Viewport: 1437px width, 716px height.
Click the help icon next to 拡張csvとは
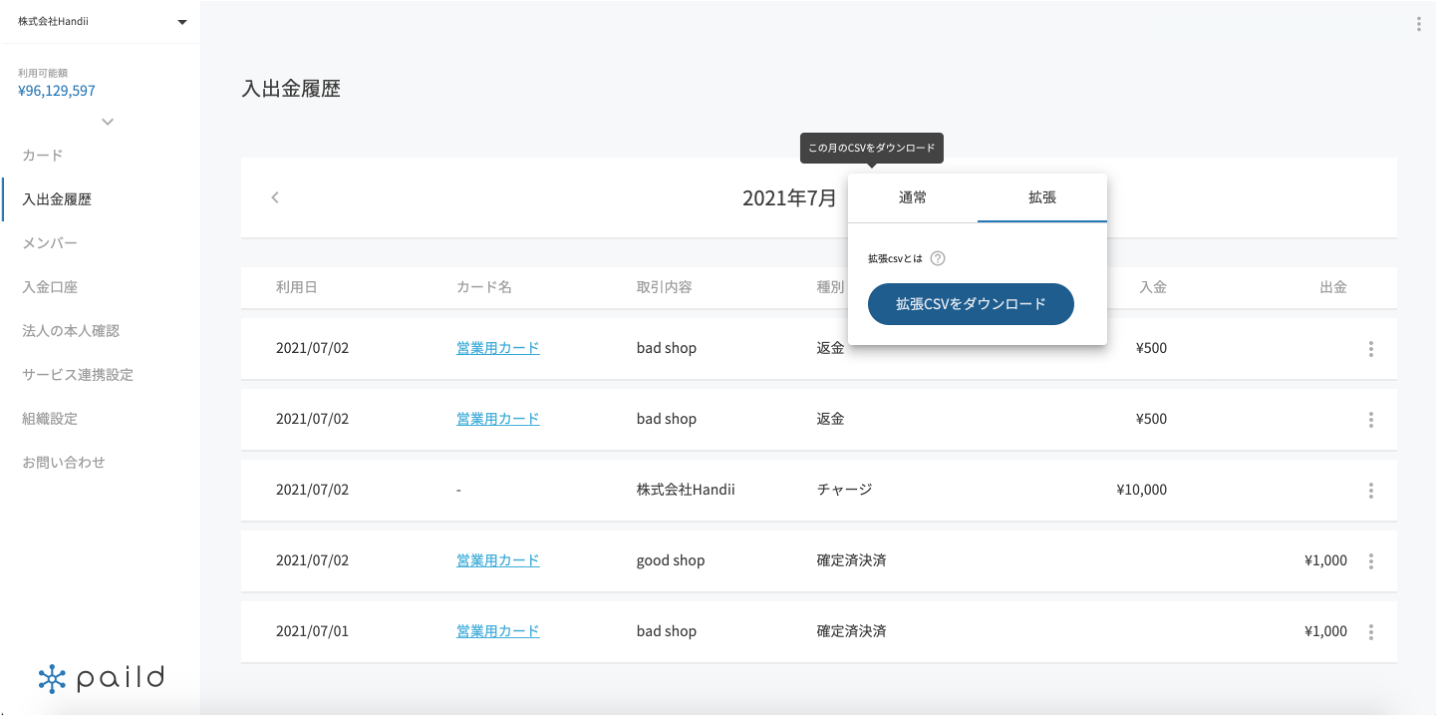(x=937, y=258)
